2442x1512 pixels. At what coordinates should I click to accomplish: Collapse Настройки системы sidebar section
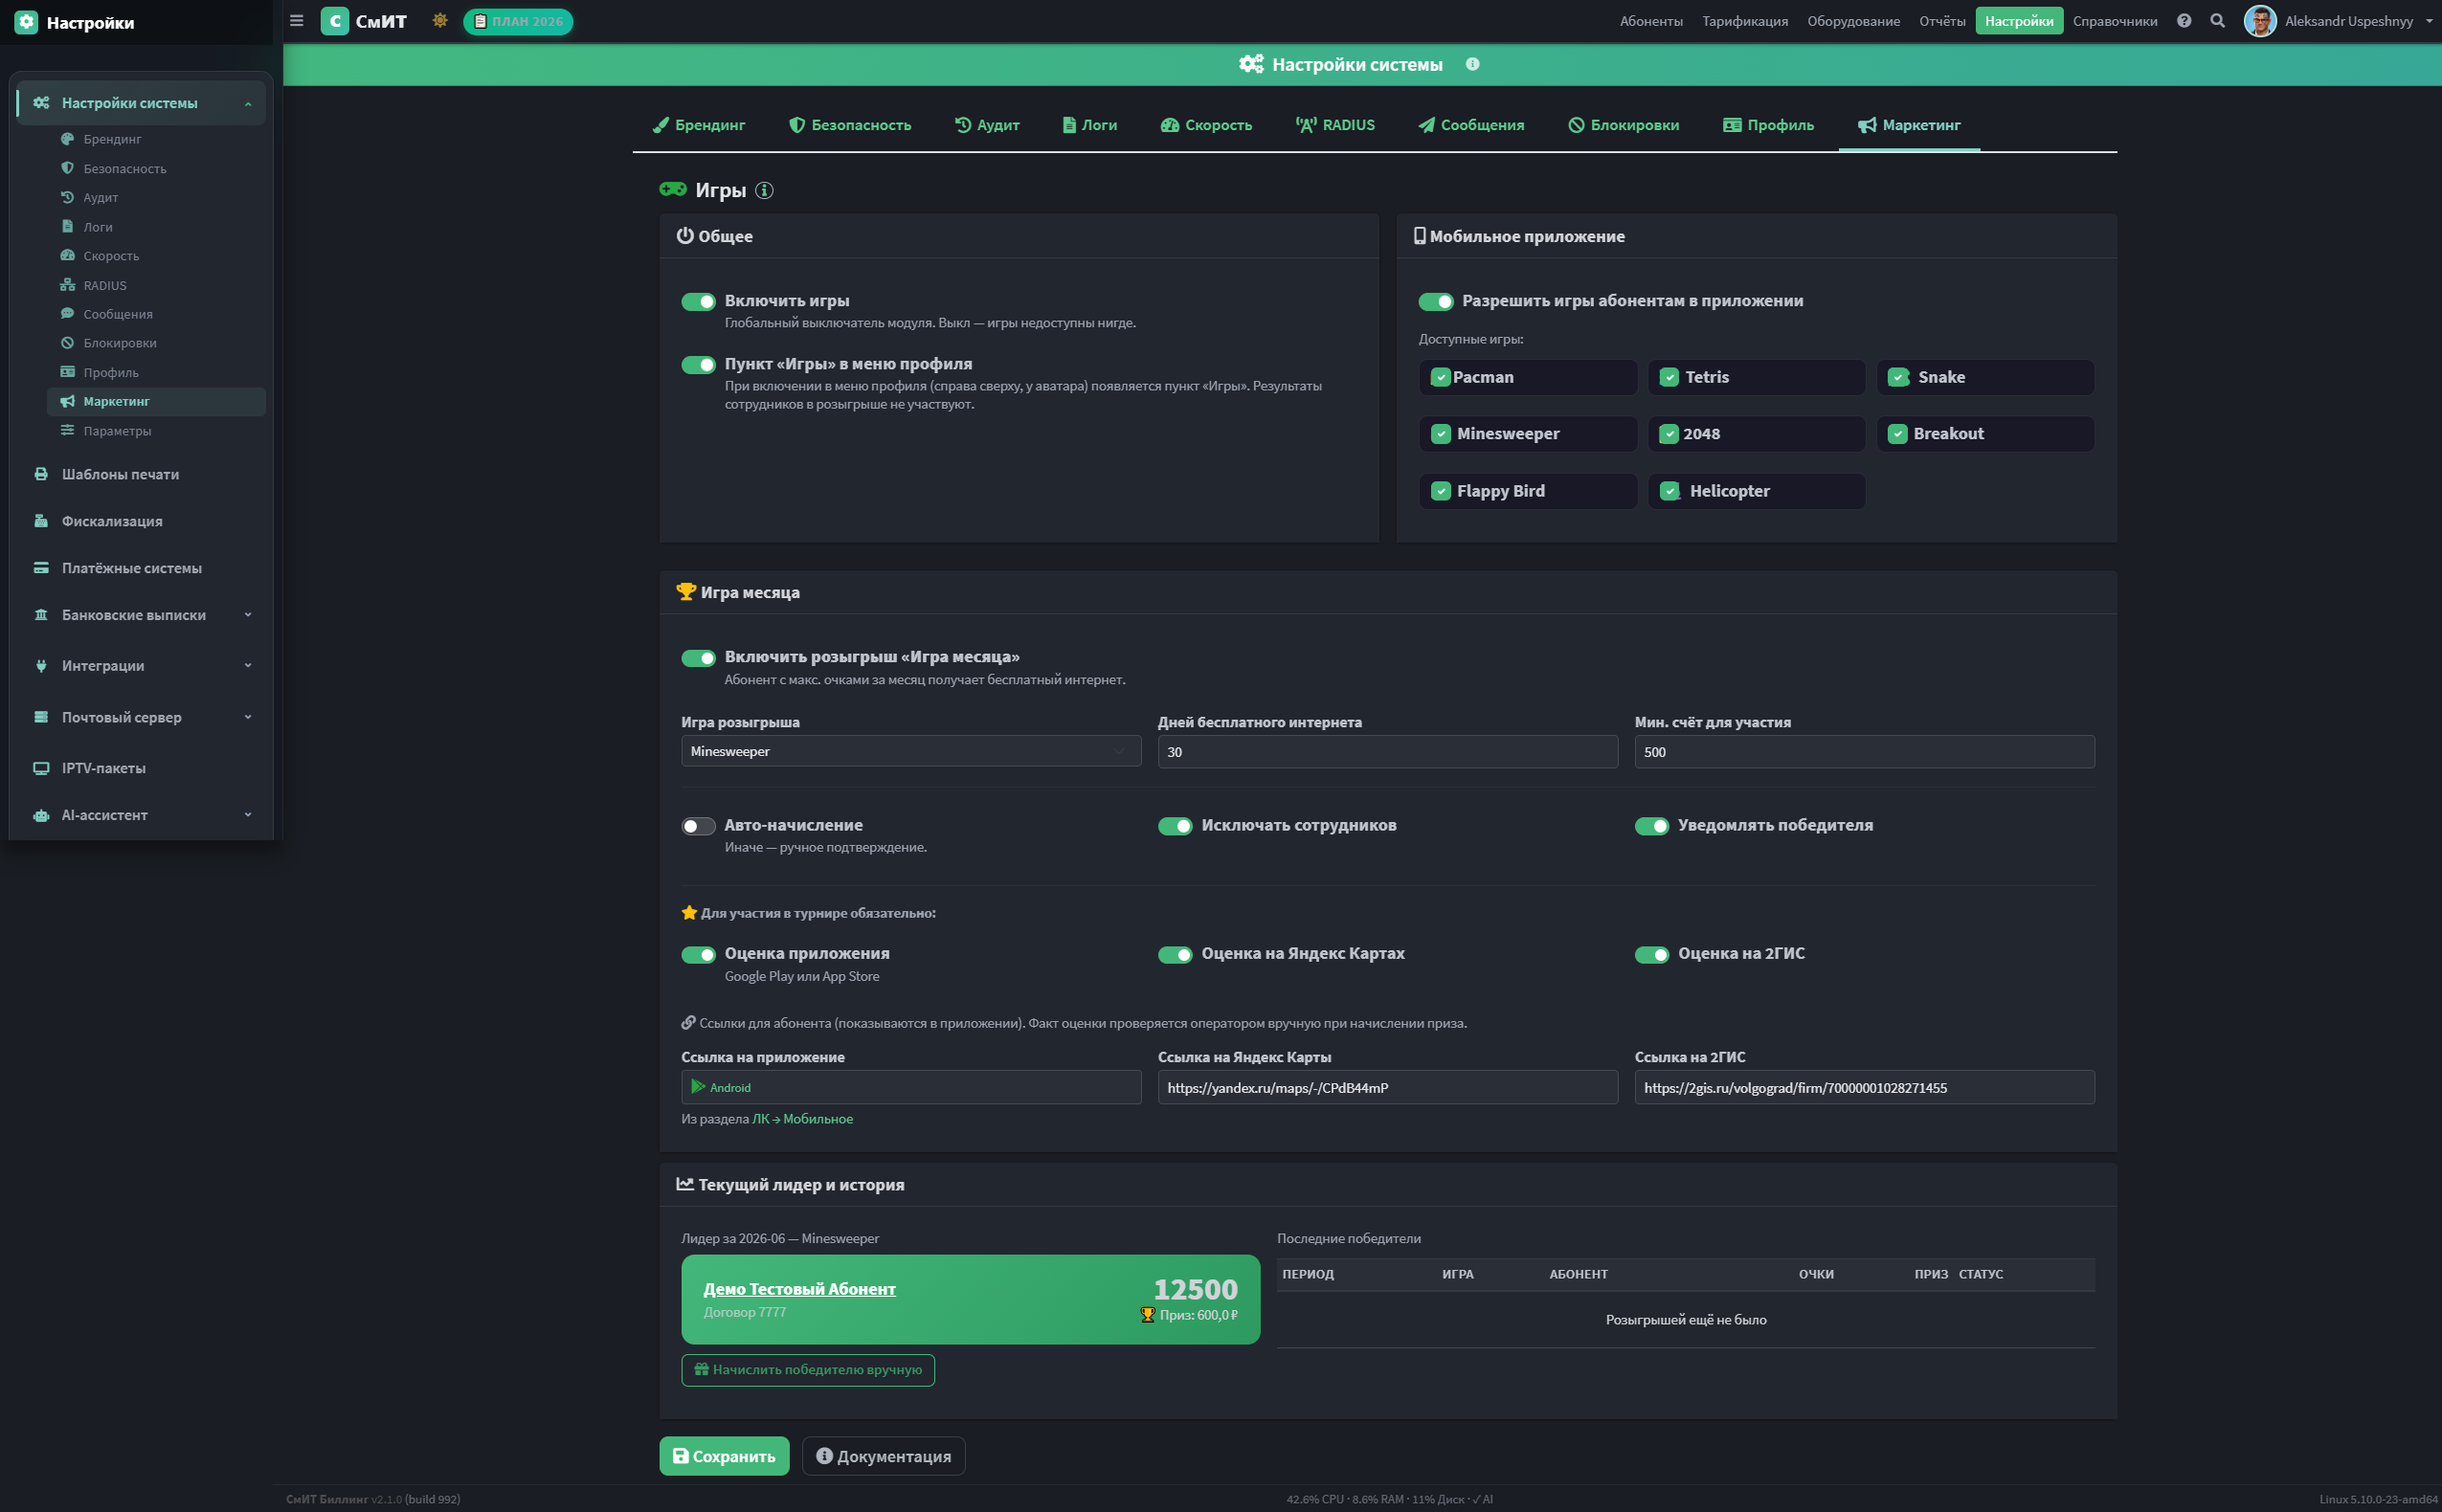coord(140,103)
